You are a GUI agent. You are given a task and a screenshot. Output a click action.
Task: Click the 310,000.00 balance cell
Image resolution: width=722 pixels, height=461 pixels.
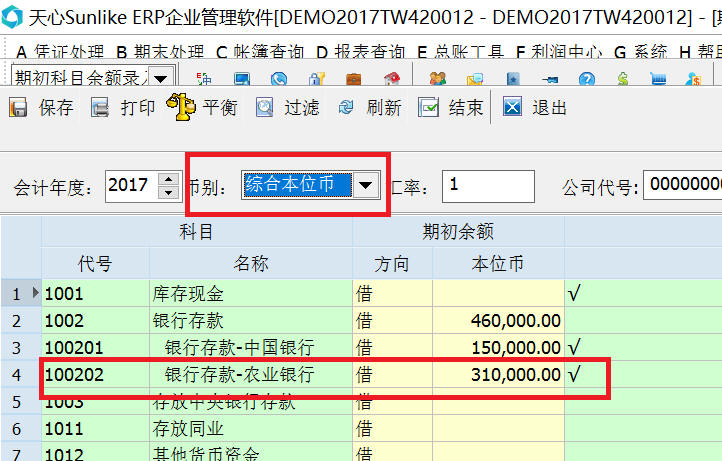point(498,374)
